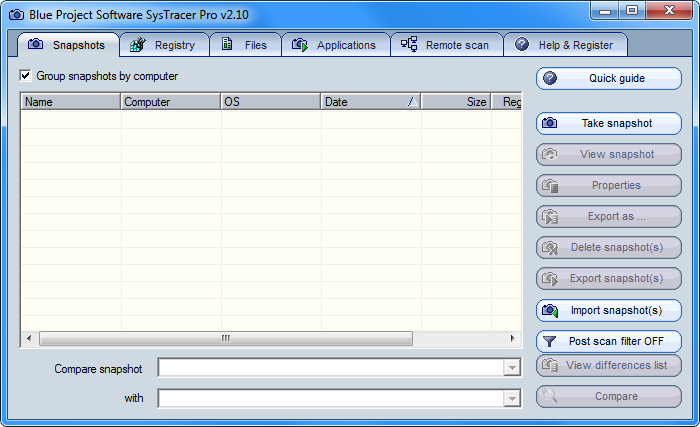Click the camera icon on Snapshots tab
The image size is (700, 427).
[x=36, y=44]
